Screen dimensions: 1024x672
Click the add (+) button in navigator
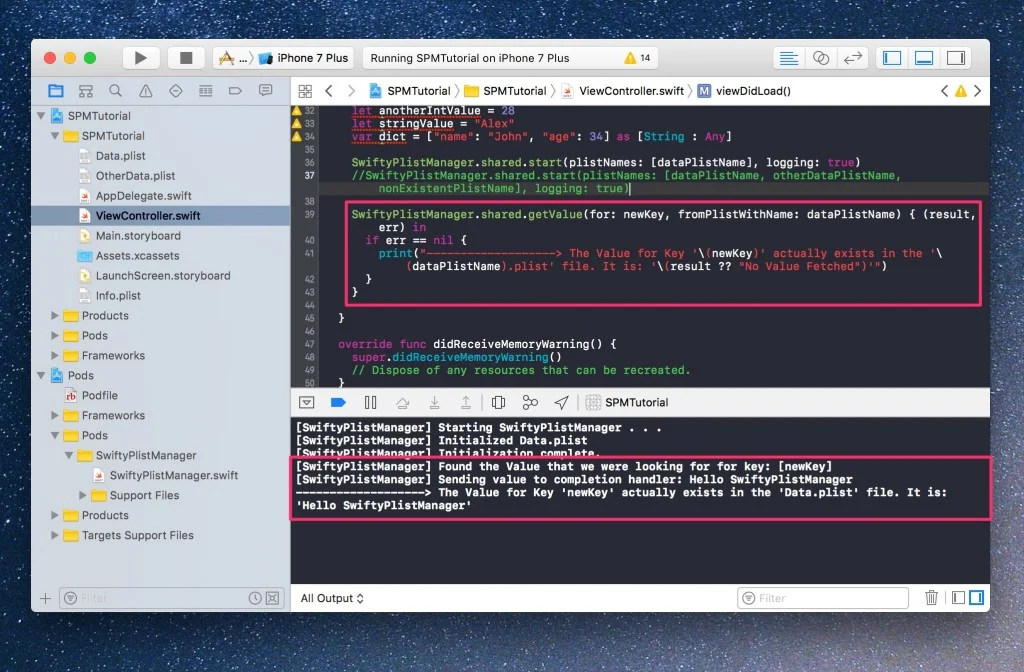(x=45, y=598)
